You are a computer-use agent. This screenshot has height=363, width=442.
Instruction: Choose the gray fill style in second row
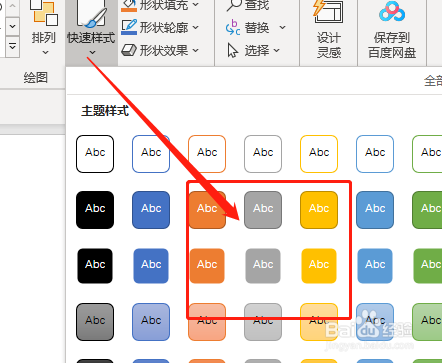(x=263, y=210)
